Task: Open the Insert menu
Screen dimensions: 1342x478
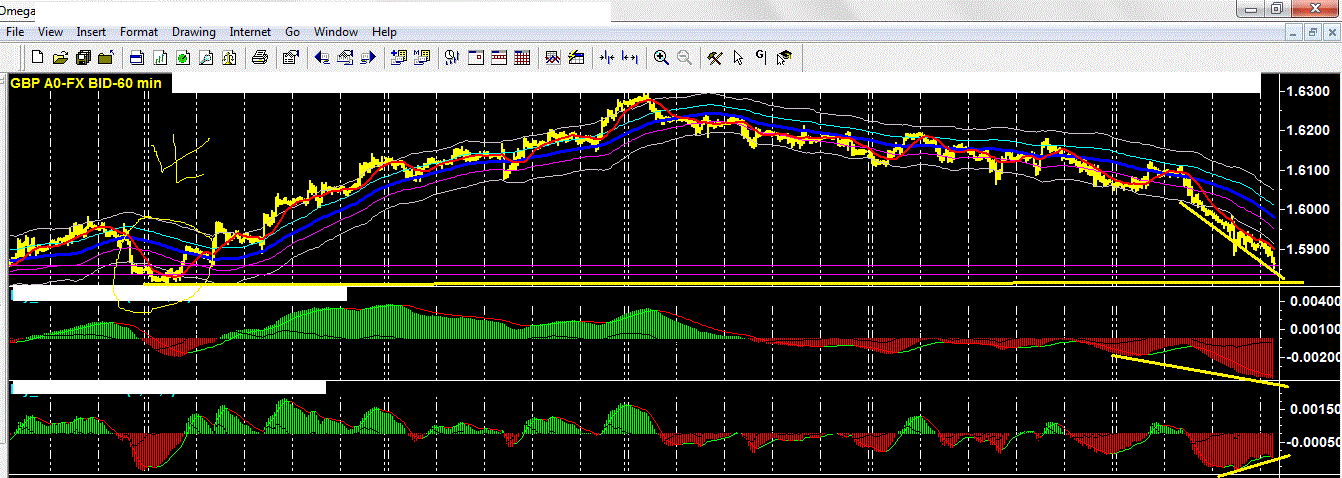Action: tap(91, 32)
